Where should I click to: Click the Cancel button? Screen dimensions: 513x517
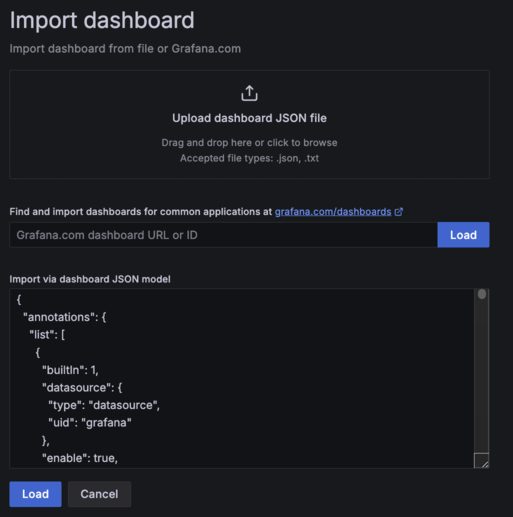tap(99, 494)
